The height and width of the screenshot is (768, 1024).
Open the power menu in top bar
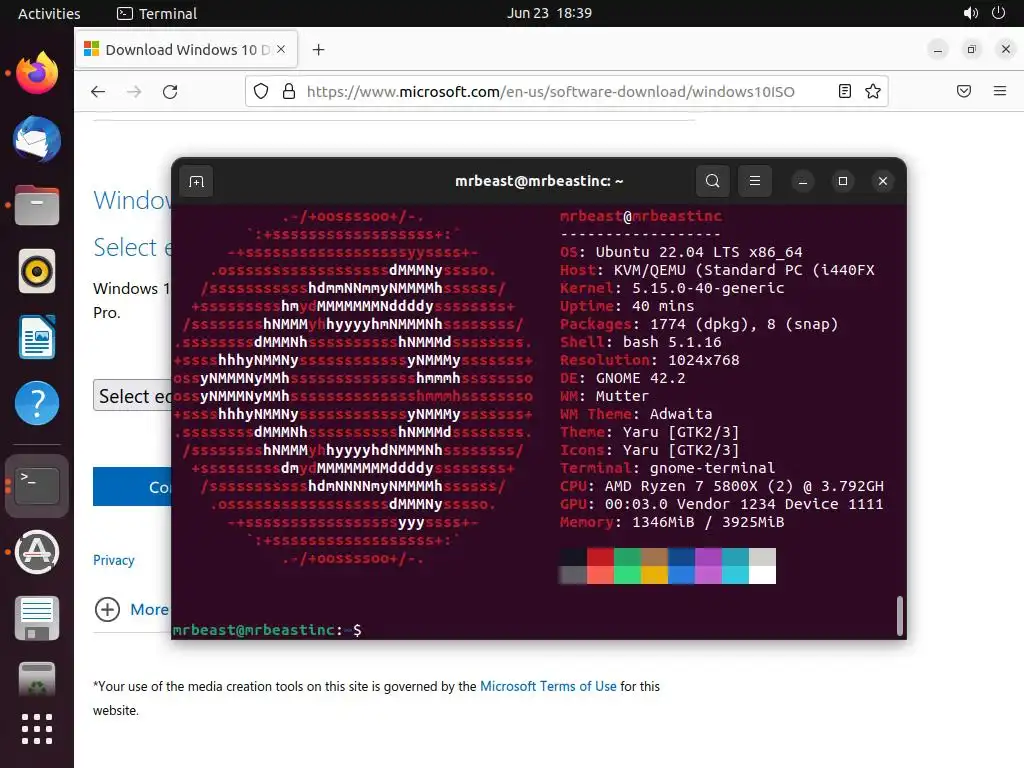point(998,13)
